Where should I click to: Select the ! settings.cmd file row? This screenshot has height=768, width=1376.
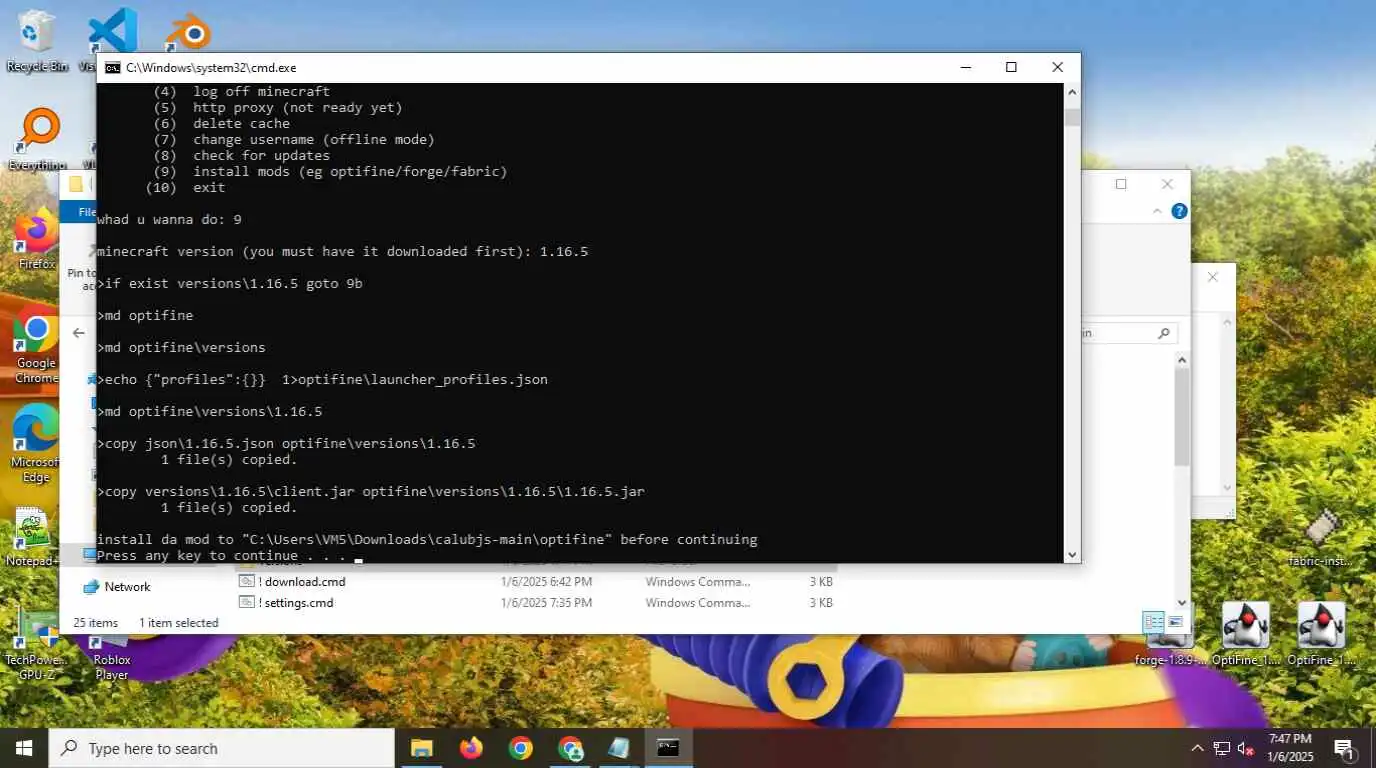[x=535, y=602]
